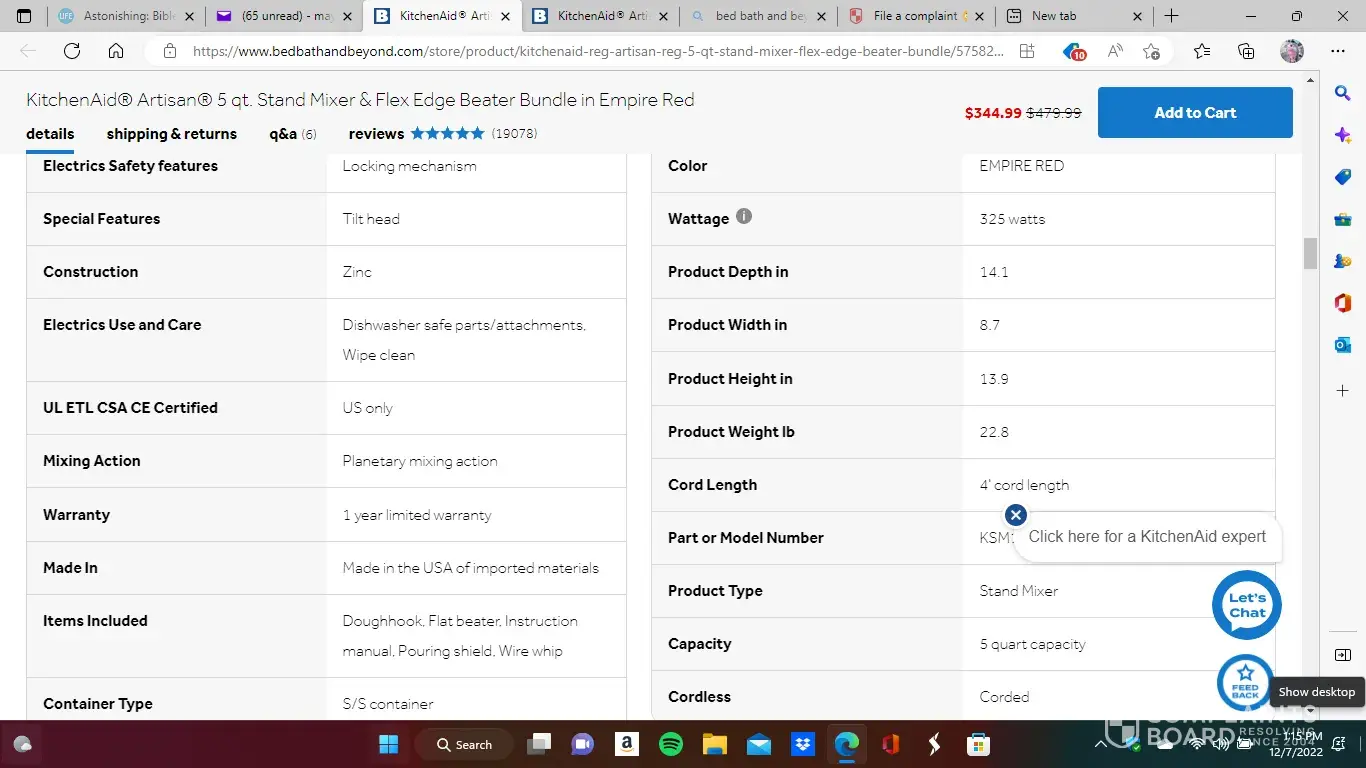1366x768 pixels.
Task: Click the Wattage info icon
Action: [744, 216]
